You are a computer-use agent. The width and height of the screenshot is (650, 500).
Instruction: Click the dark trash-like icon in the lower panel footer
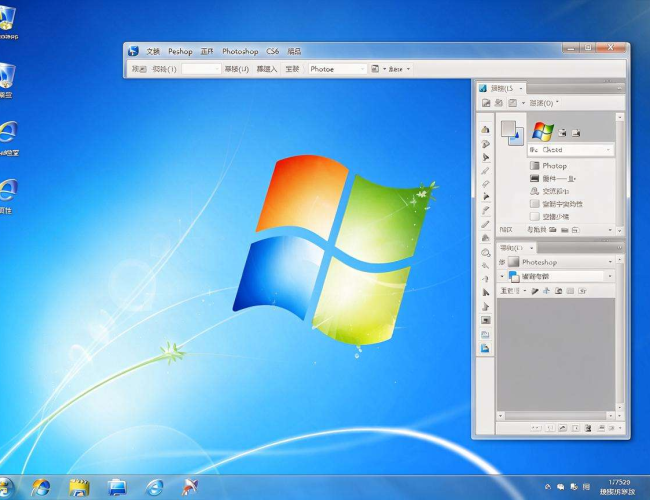point(588,428)
